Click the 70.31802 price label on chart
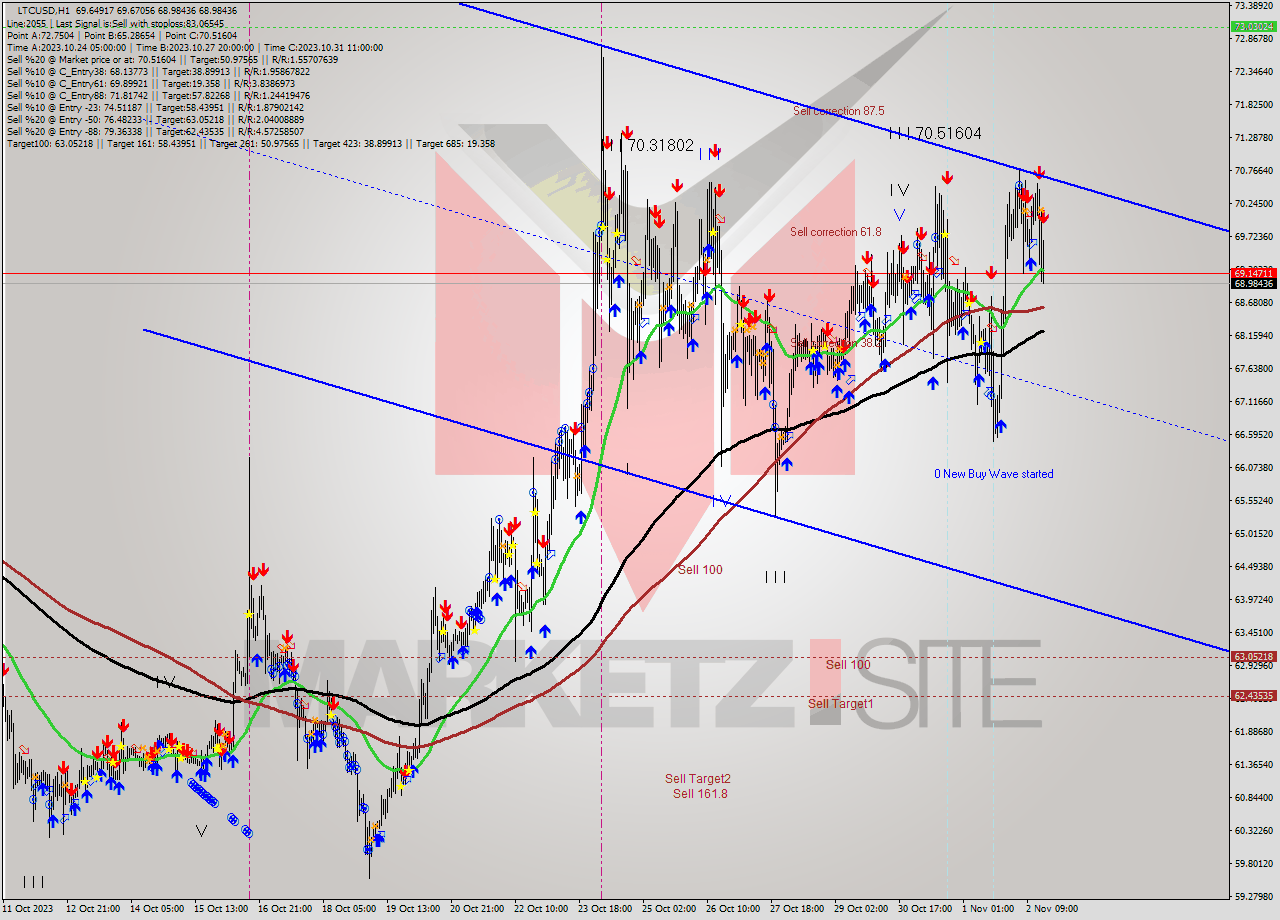Viewport: 1280px width, 920px height. click(x=660, y=145)
